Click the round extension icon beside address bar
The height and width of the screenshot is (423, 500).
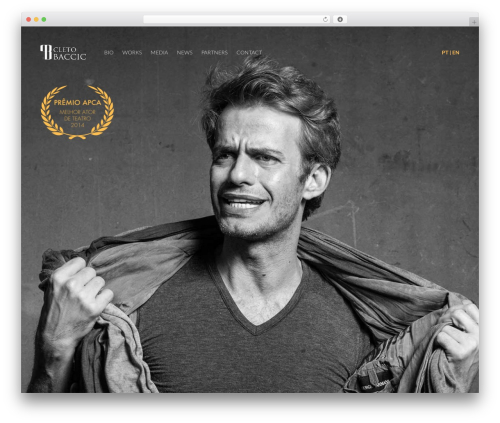[340, 20]
